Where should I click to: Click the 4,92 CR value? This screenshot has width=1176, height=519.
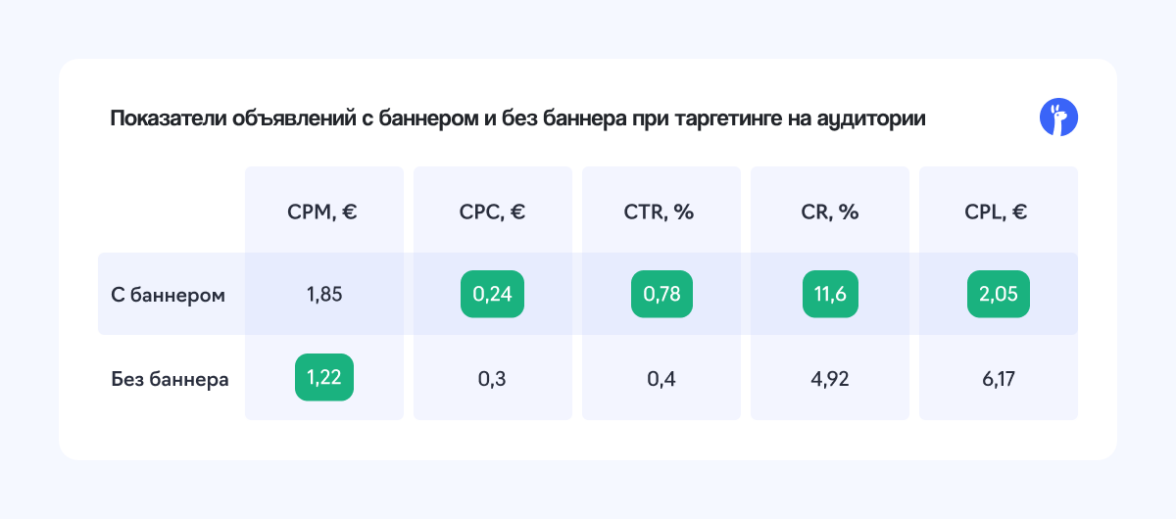830,380
